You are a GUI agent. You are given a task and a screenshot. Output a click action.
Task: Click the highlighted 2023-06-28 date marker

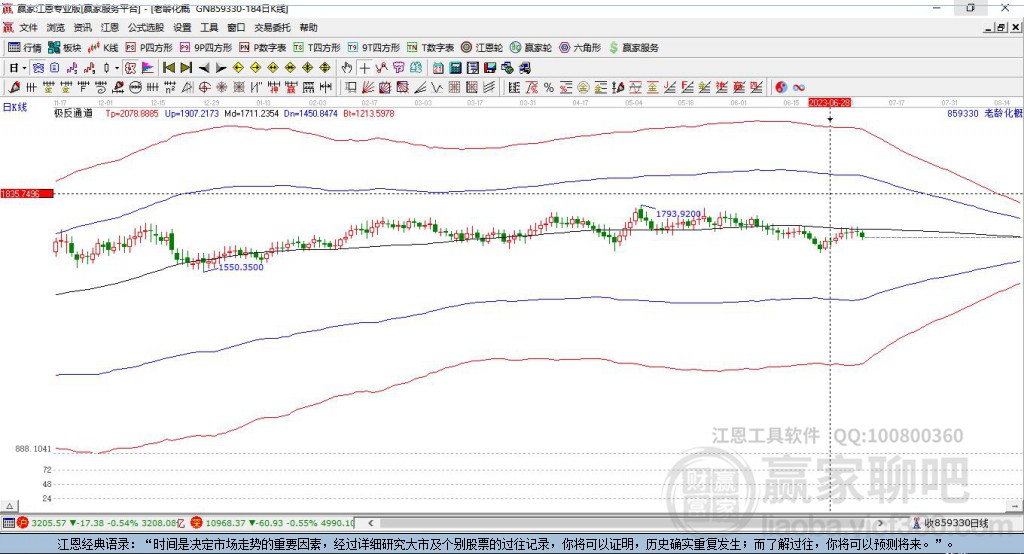click(830, 103)
